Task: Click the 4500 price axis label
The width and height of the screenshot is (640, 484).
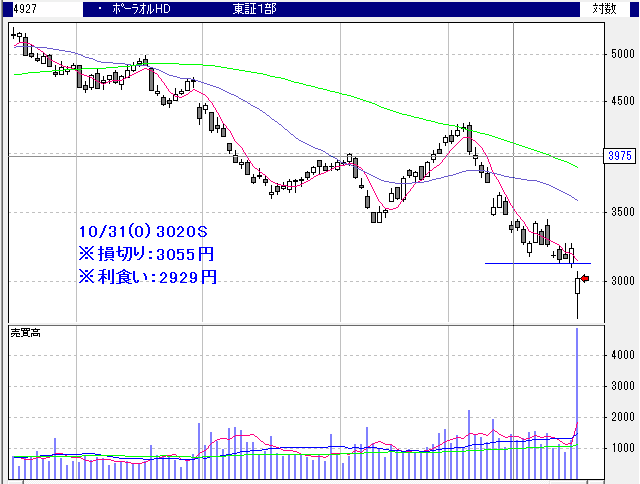Action: click(x=622, y=100)
